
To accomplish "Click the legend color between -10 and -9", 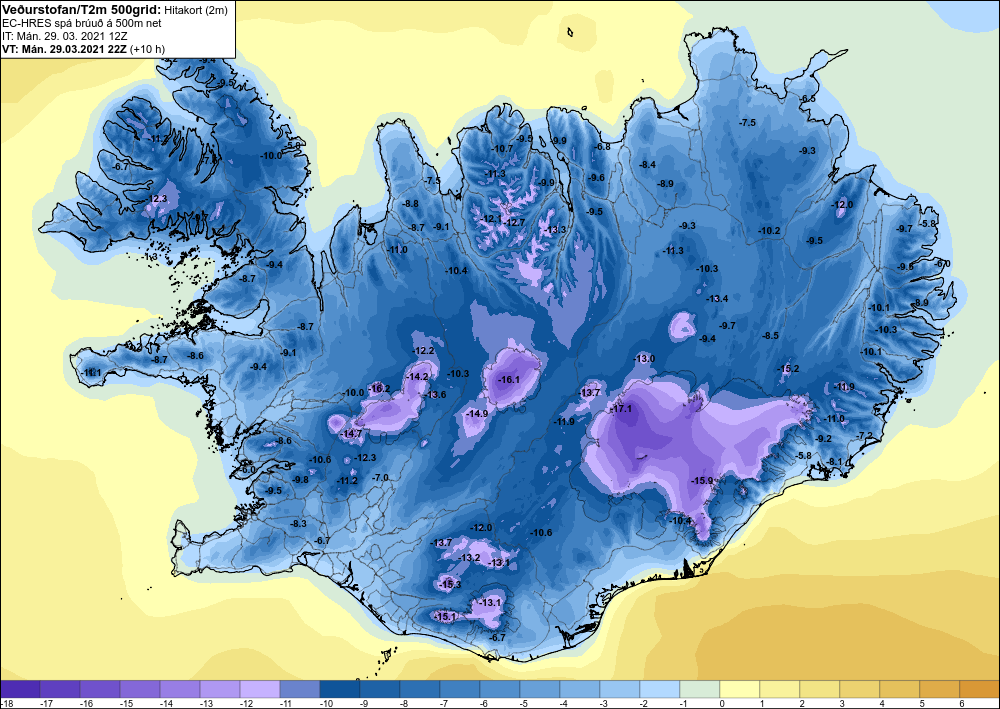I will click(340, 689).
